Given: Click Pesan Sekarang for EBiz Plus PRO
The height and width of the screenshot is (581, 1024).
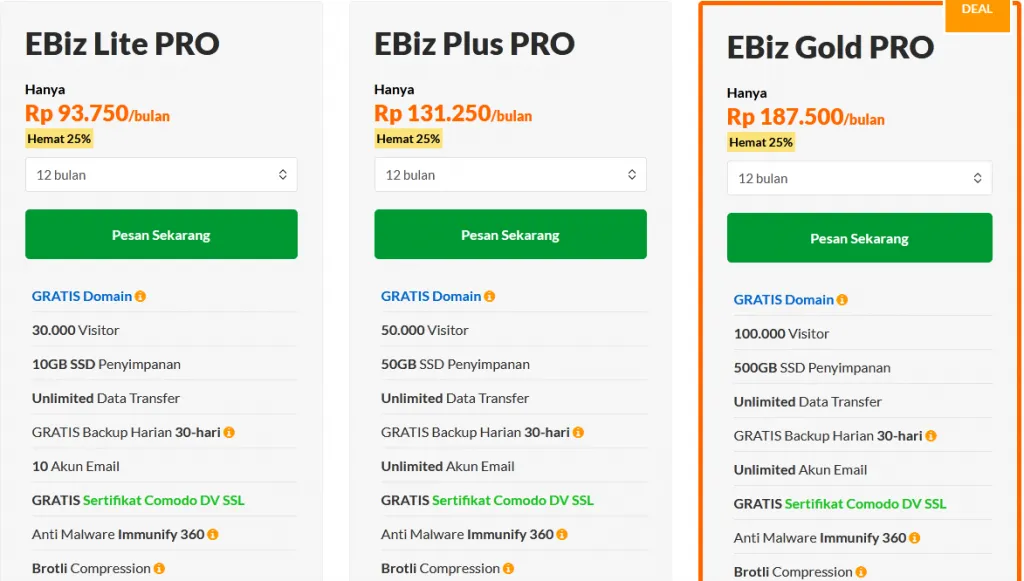Looking at the screenshot, I should 510,234.
